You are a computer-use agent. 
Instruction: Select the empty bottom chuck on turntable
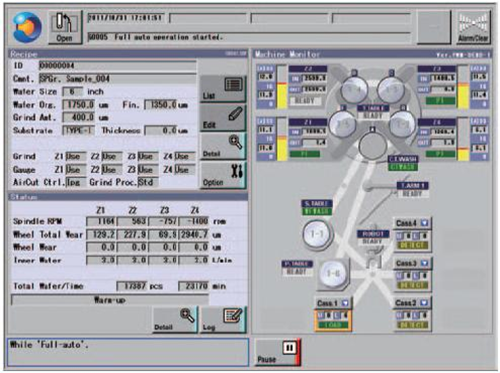[x=373, y=145]
